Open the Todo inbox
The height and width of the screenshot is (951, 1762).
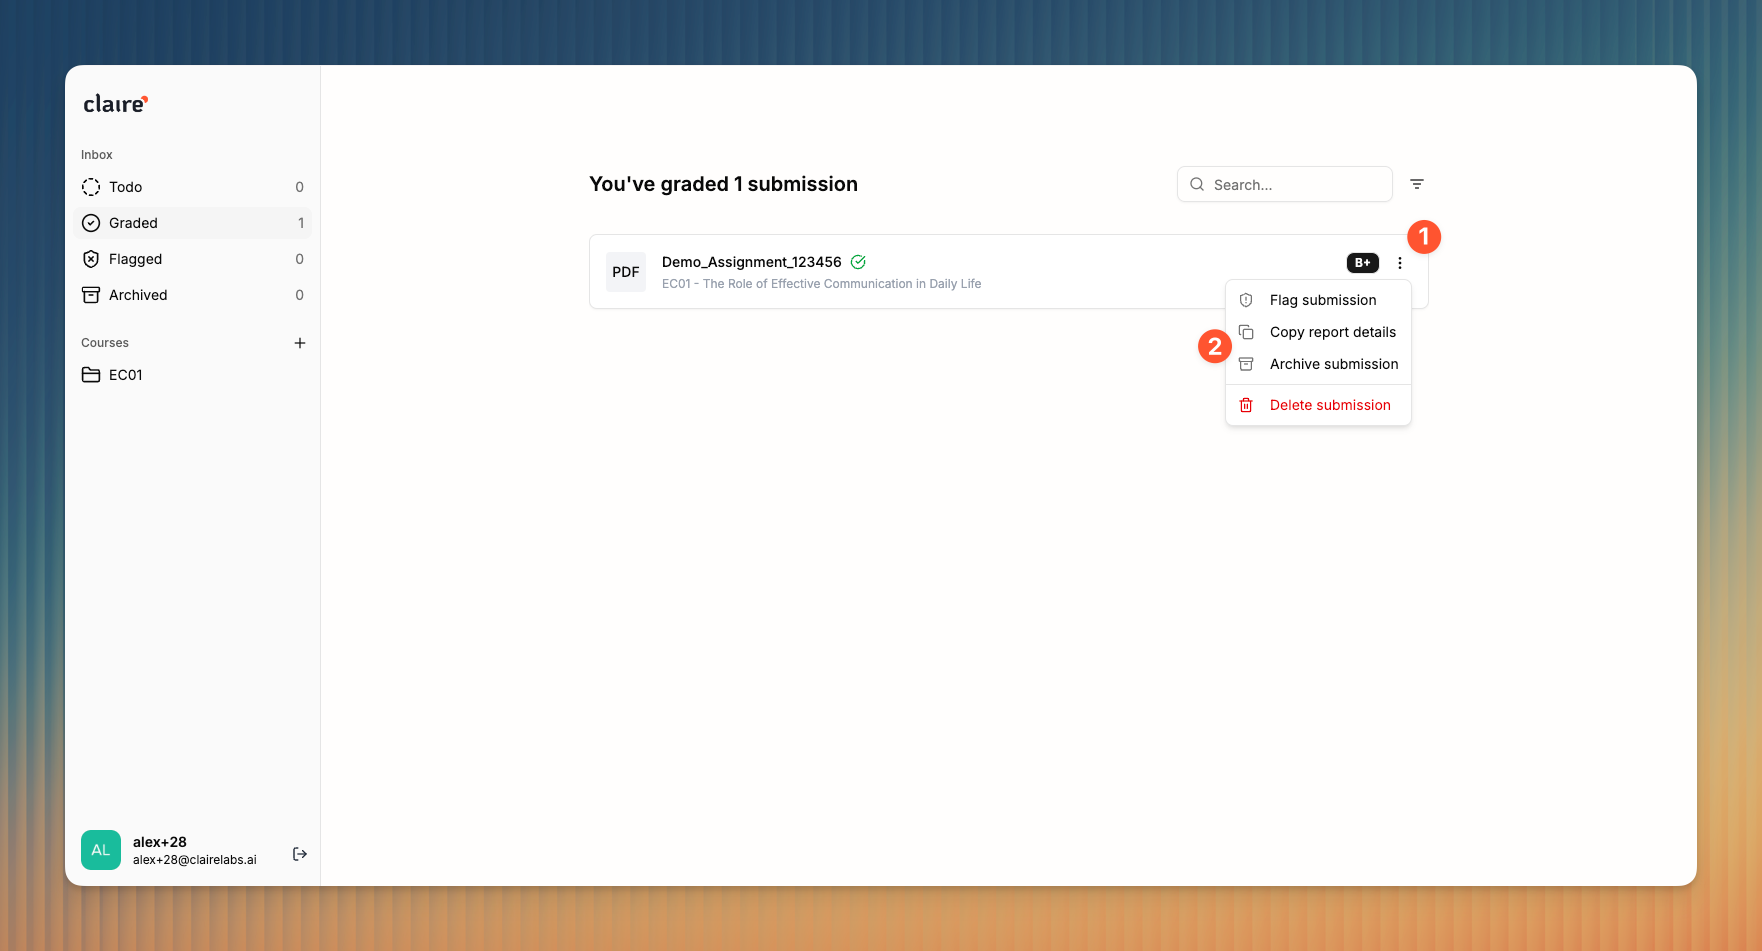[193, 187]
